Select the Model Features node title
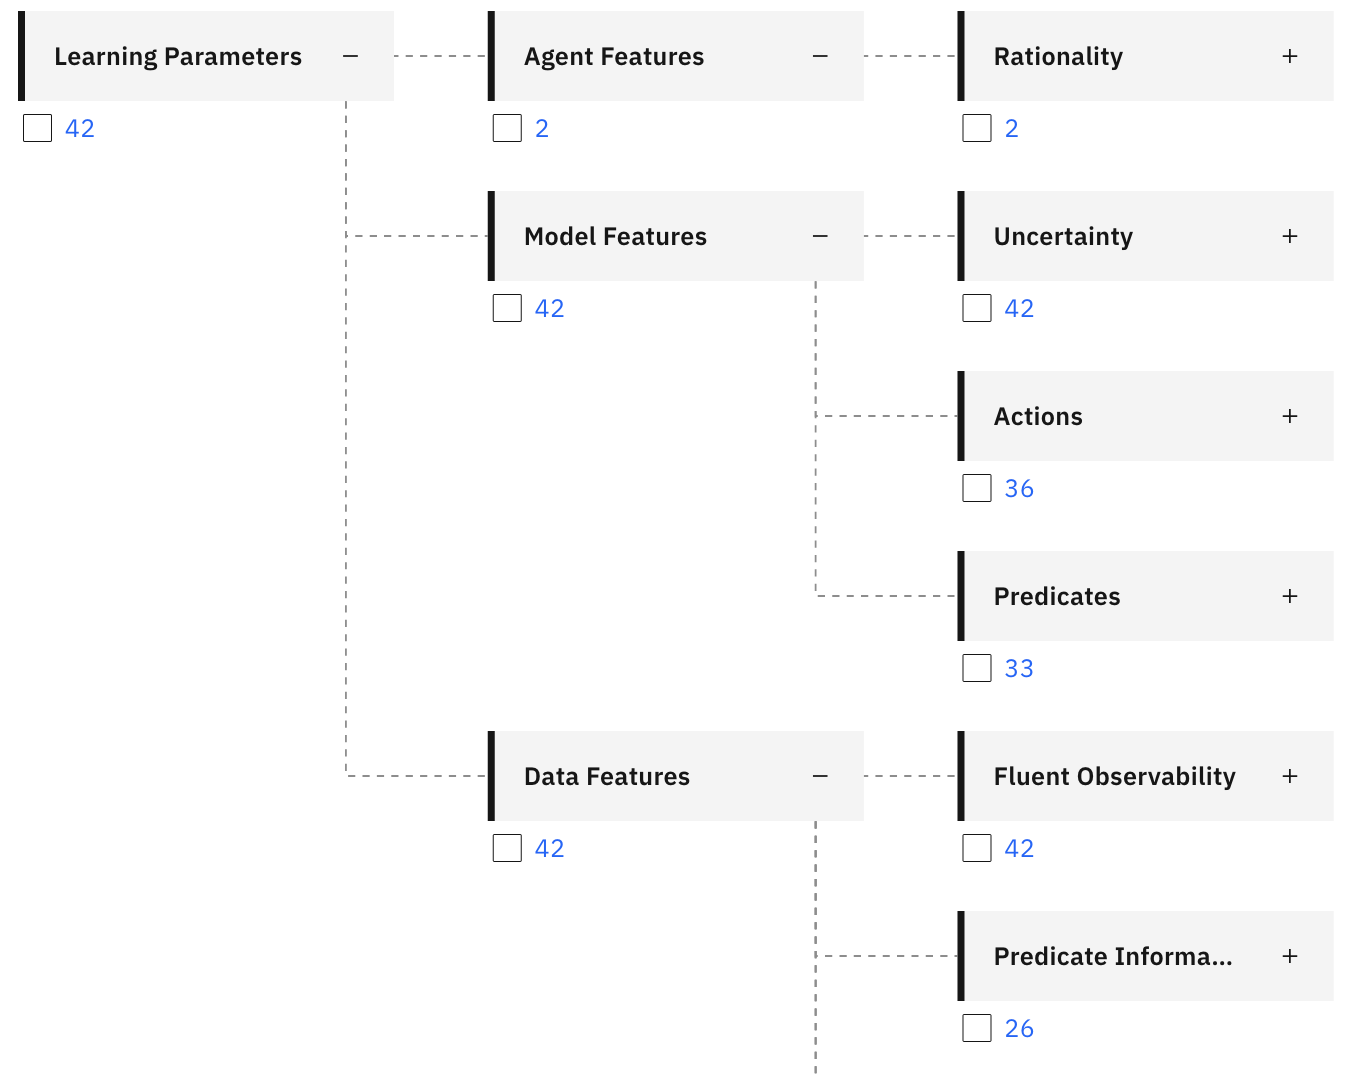The width and height of the screenshot is (1352, 1074). [x=615, y=237]
